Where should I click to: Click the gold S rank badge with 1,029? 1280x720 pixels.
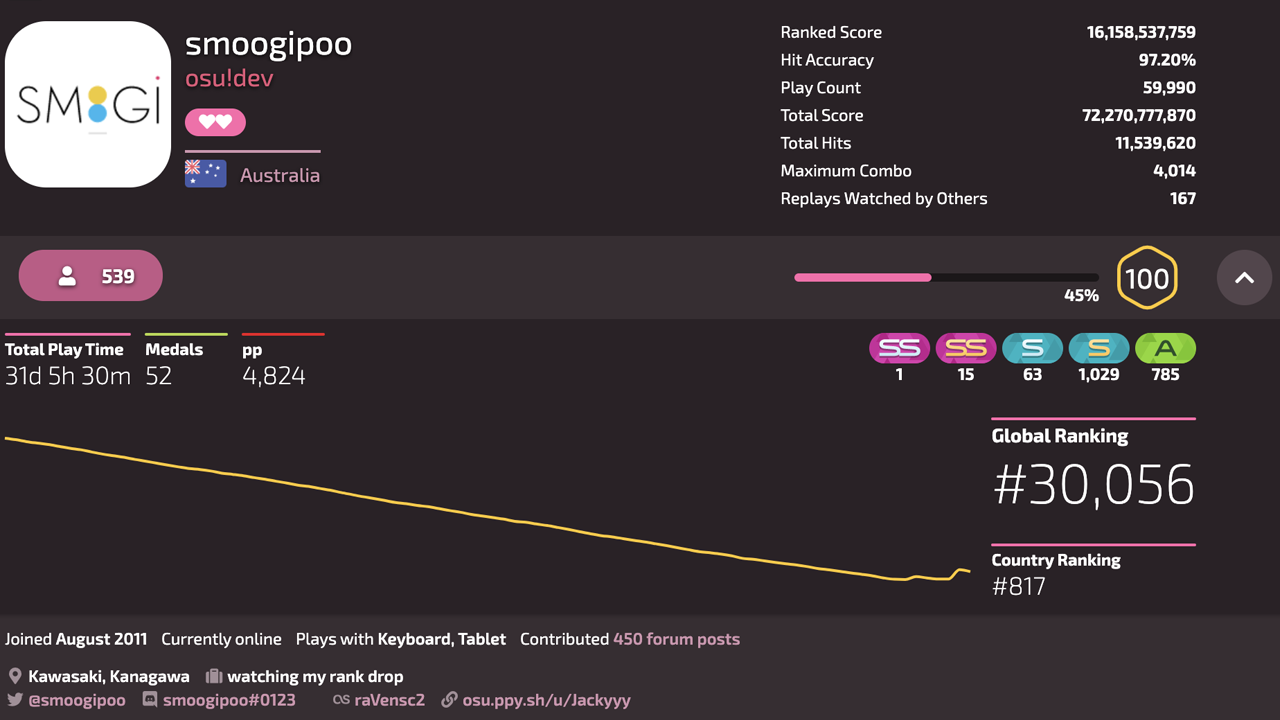point(1099,348)
